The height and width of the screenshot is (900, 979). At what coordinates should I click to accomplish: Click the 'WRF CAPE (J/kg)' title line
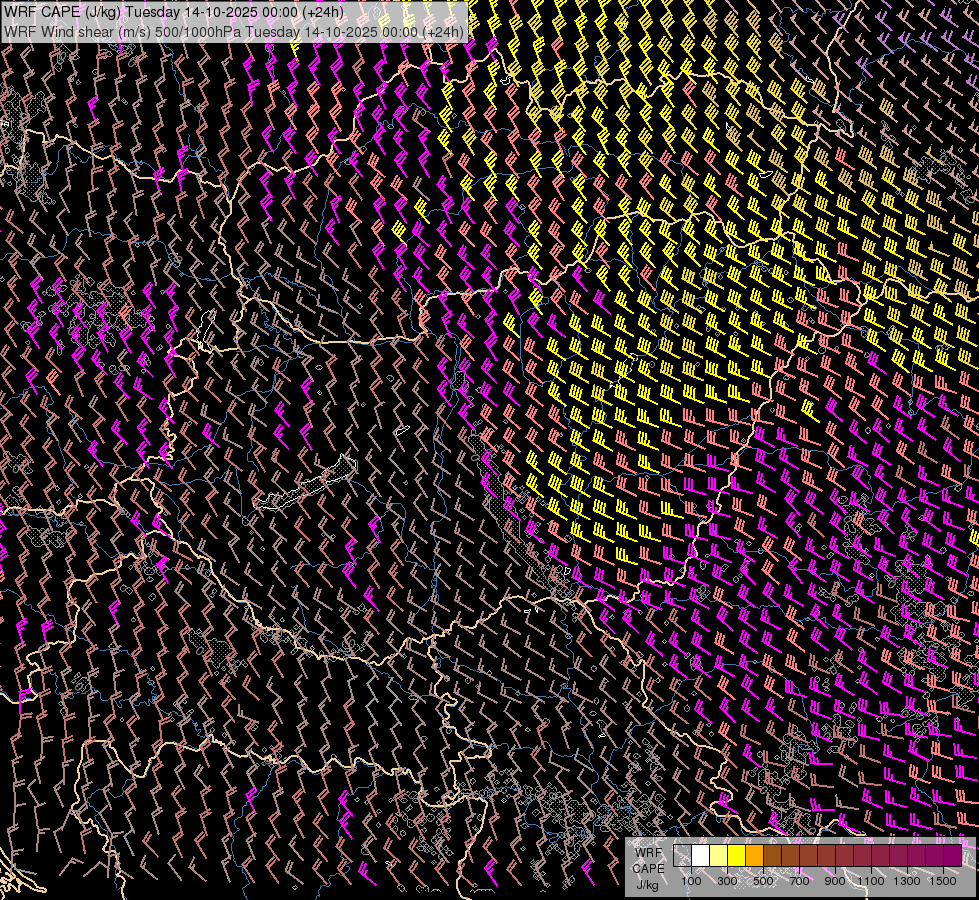(x=174, y=12)
